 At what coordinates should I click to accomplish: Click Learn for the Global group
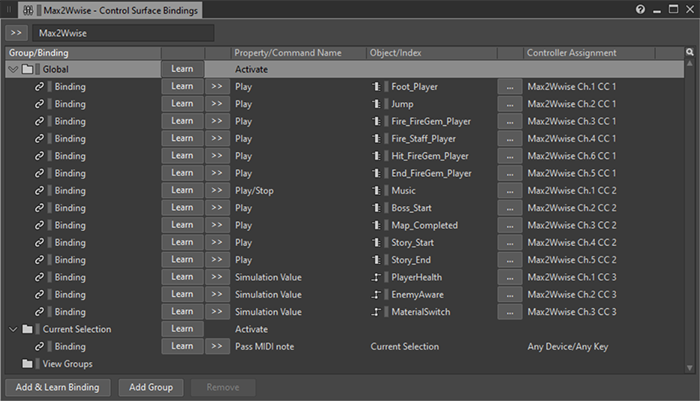coord(182,69)
